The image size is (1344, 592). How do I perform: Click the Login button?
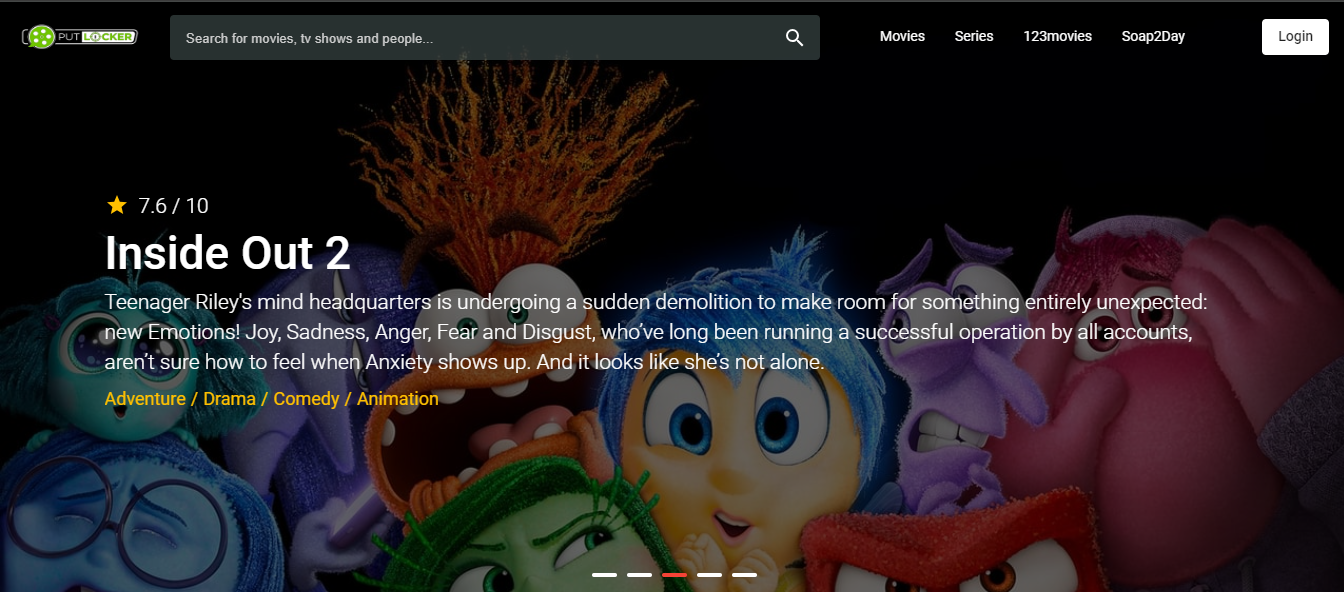tap(1295, 37)
